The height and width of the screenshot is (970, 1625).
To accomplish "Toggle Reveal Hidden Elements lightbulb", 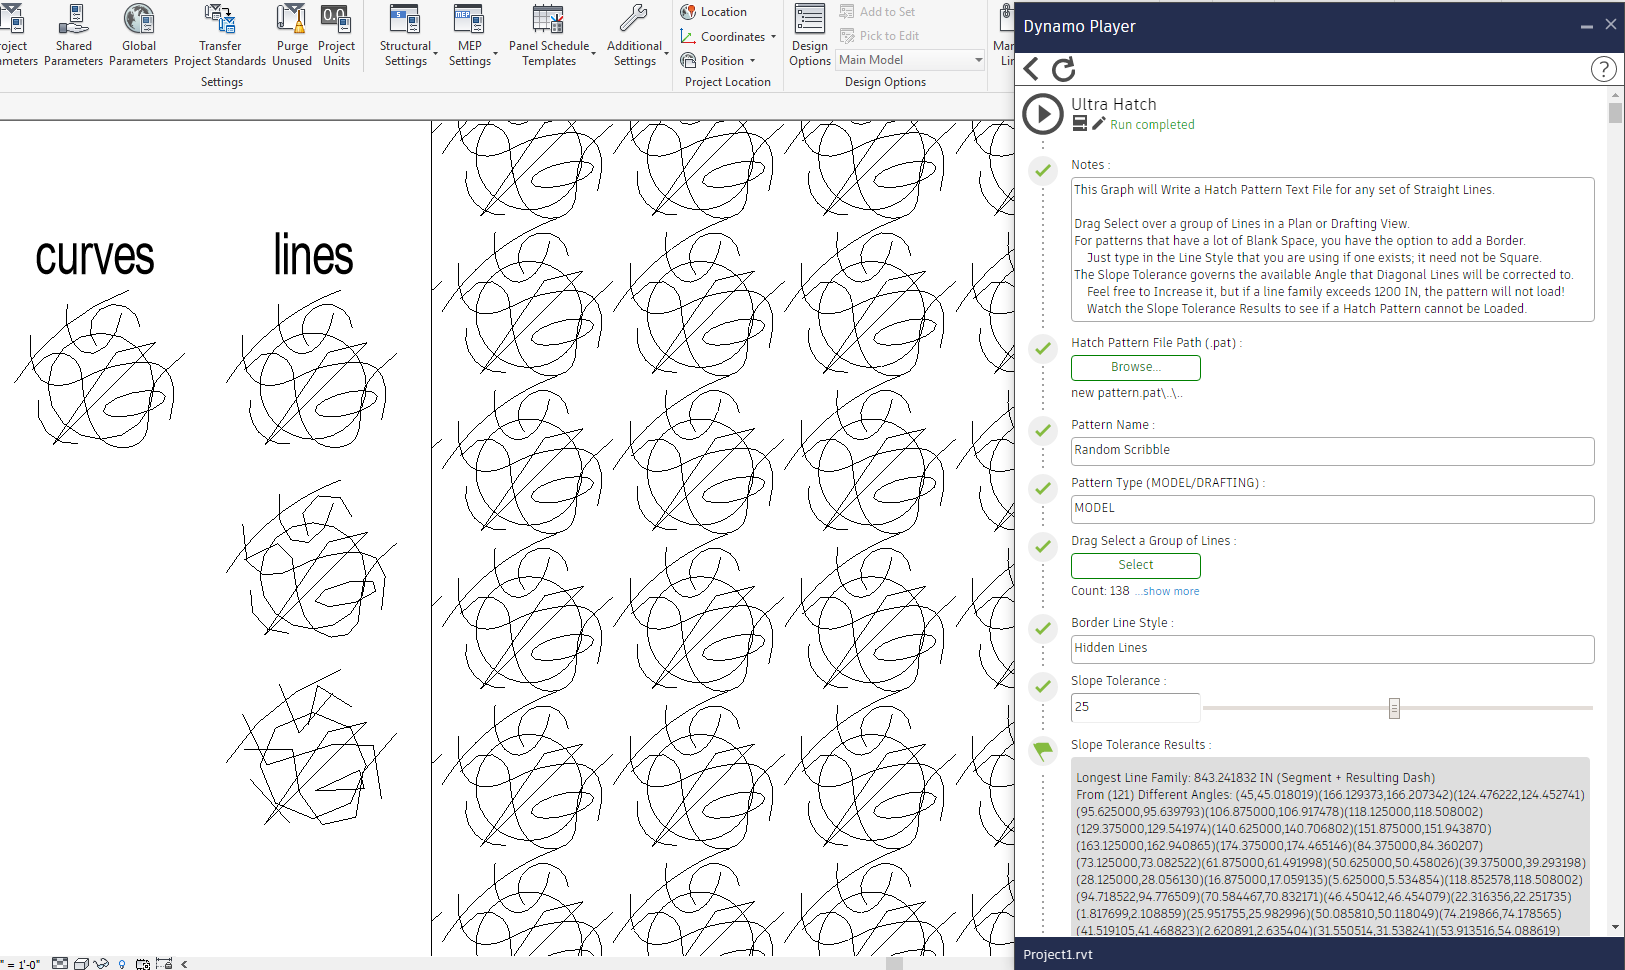I will click(122, 964).
